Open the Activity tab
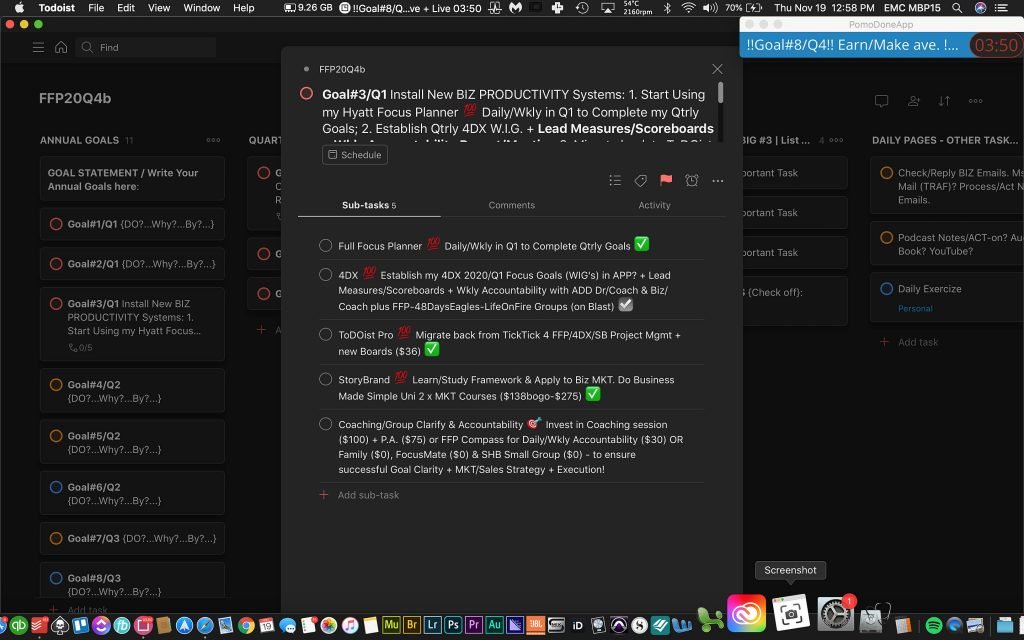 click(x=655, y=205)
